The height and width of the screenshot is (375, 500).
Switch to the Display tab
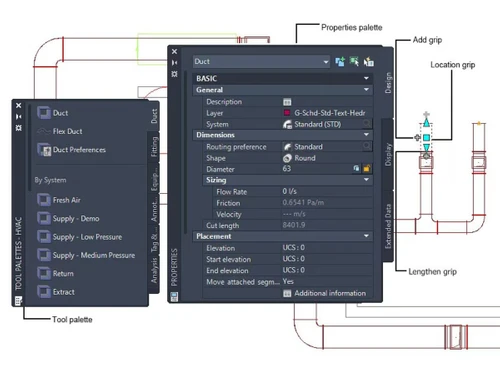pos(388,154)
